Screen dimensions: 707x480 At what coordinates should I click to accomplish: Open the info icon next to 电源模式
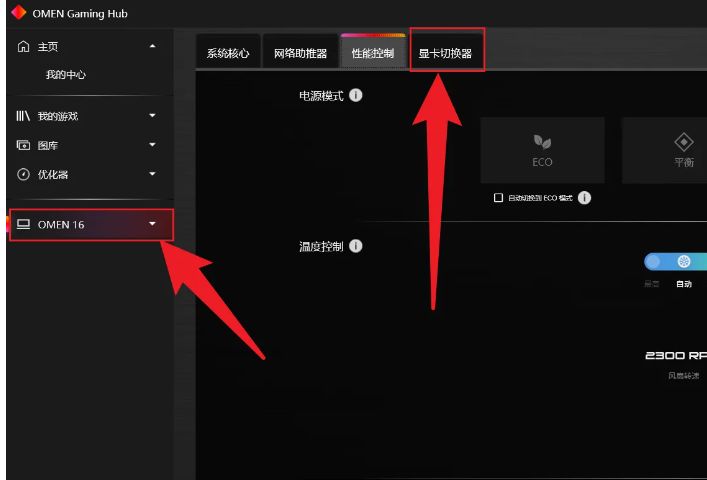pyautogui.click(x=356, y=96)
